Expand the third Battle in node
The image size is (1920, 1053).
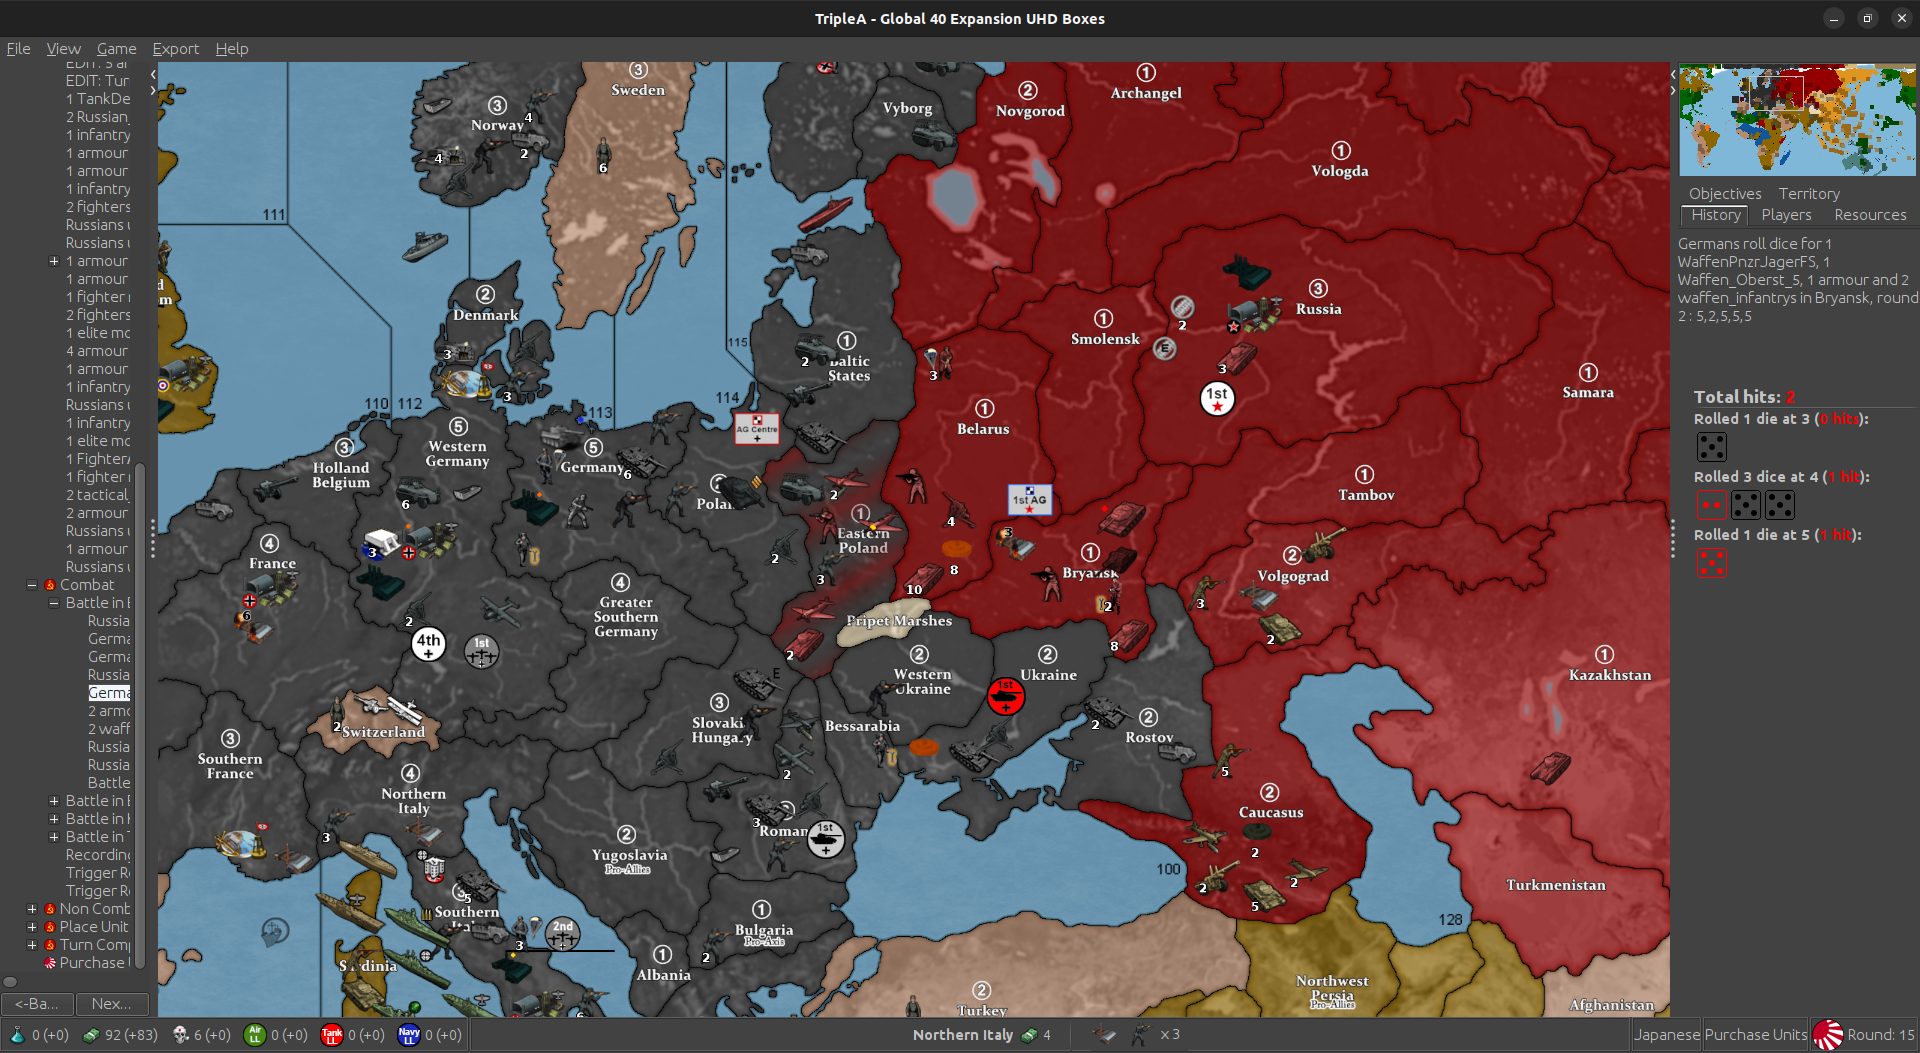54,819
